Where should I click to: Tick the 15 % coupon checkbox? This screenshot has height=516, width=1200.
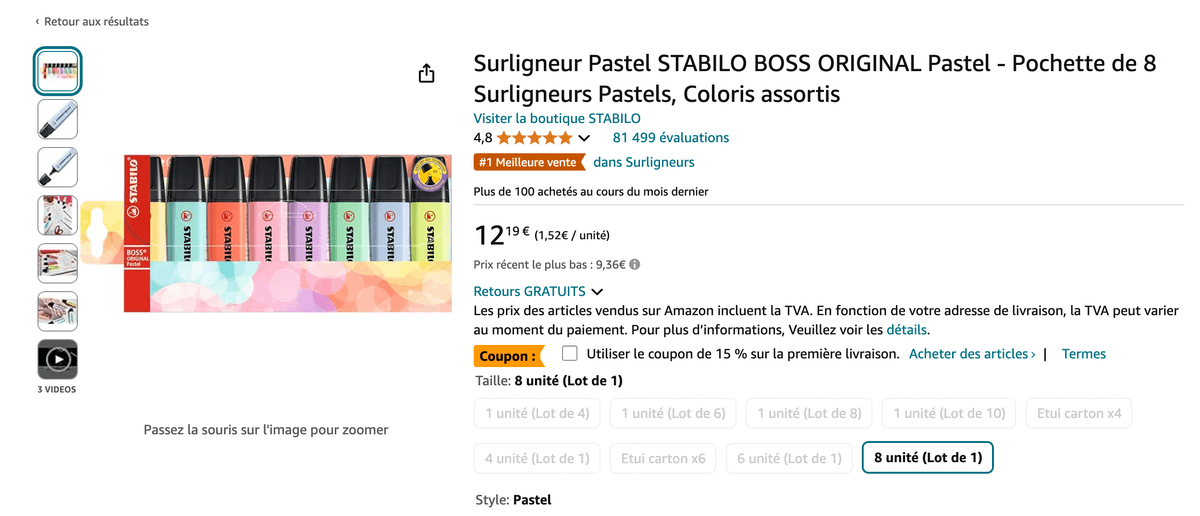[570, 353]
